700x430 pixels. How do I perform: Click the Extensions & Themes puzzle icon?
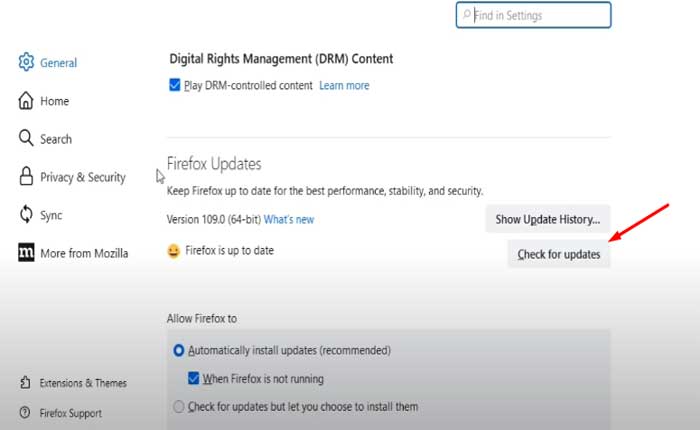click(23, 383)
